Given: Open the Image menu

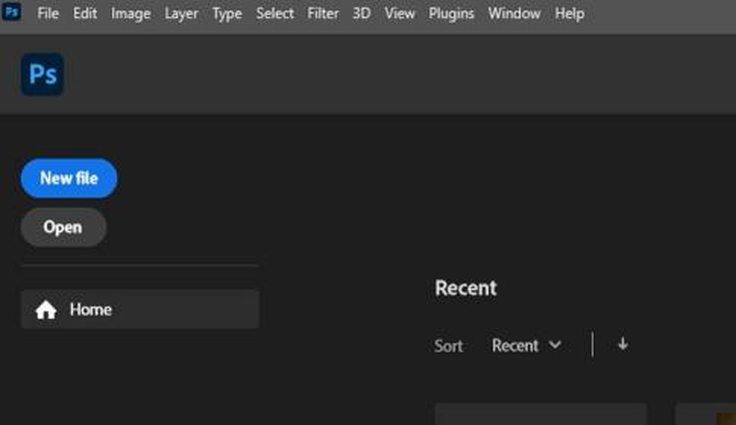Looking at the screenshot, I should tap(130, 14).
